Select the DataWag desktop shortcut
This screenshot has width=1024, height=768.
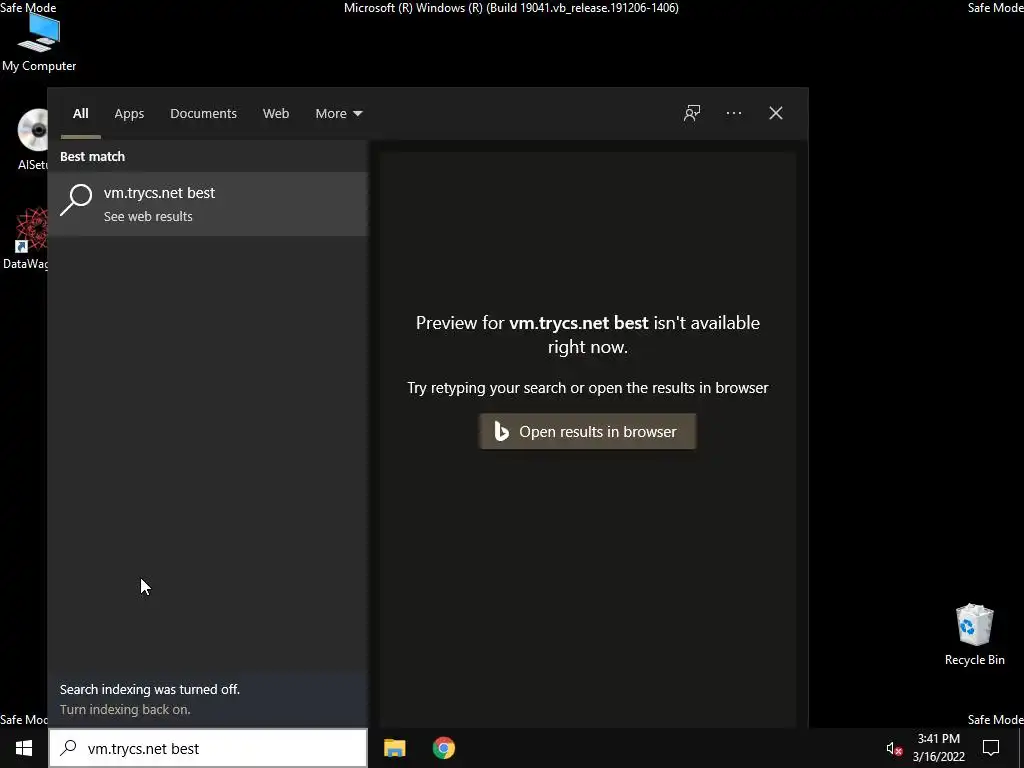(25, 238)
